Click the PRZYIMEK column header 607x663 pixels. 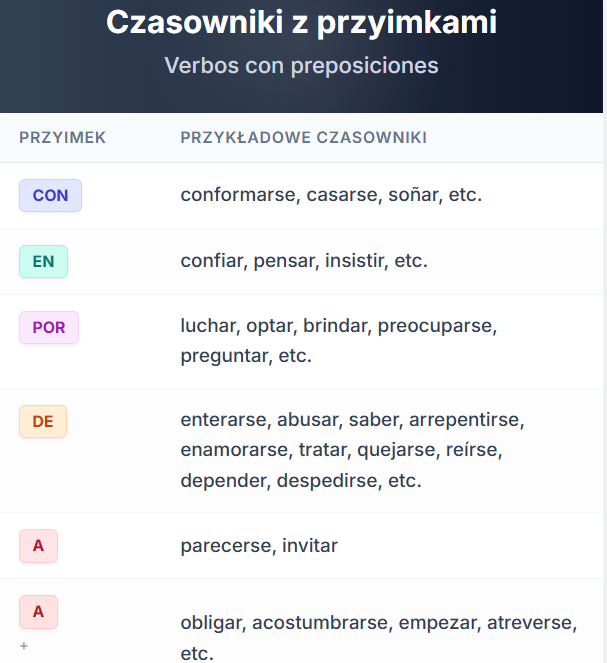63,138
